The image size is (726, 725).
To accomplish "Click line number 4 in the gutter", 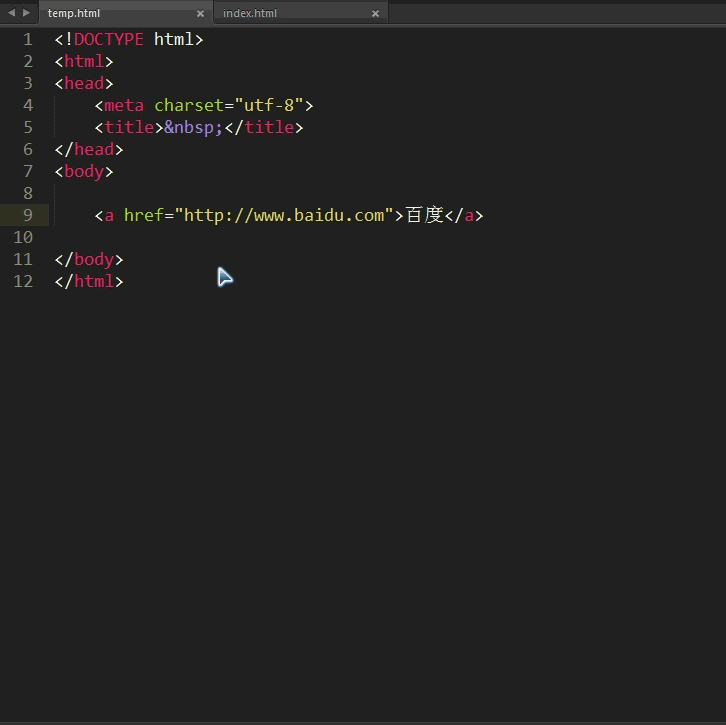I will click(28, 106).
